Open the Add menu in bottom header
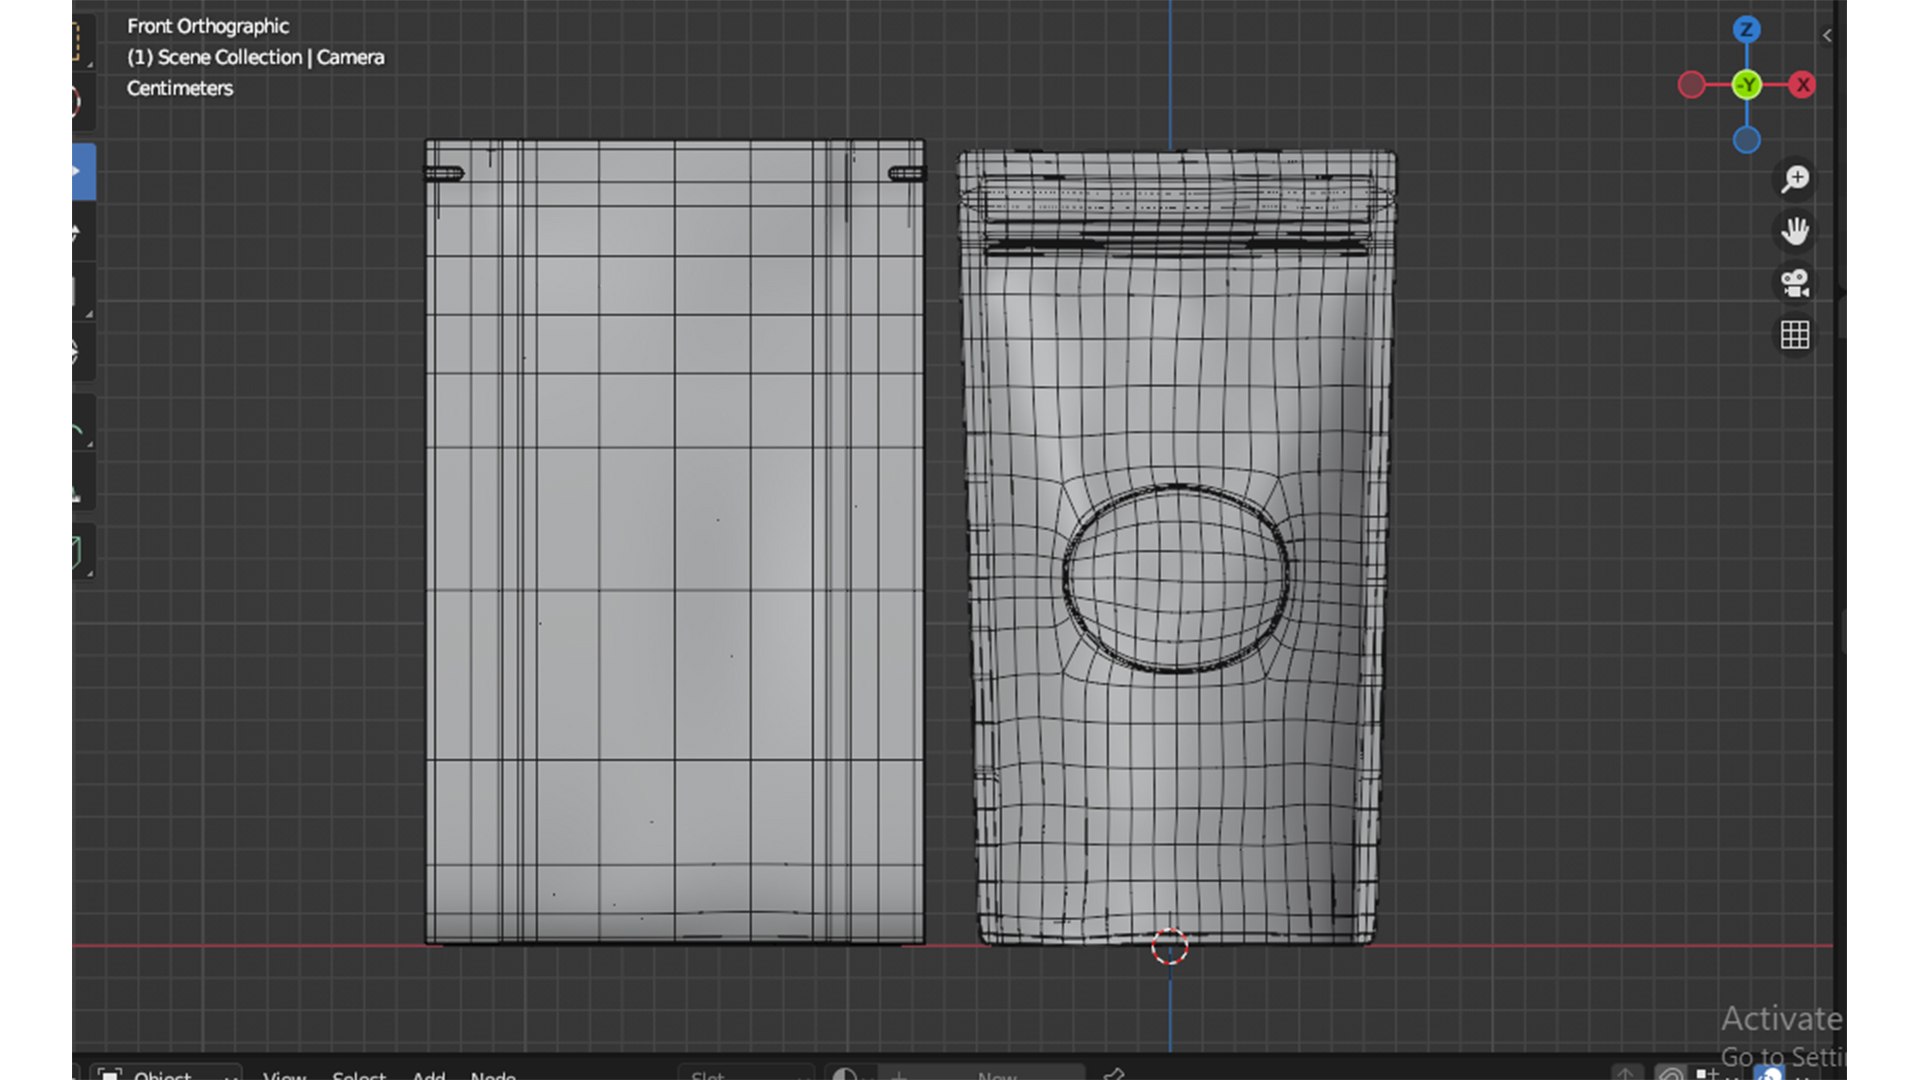The height and width of the screenshot is (1080, 1920). point(429,1074)
